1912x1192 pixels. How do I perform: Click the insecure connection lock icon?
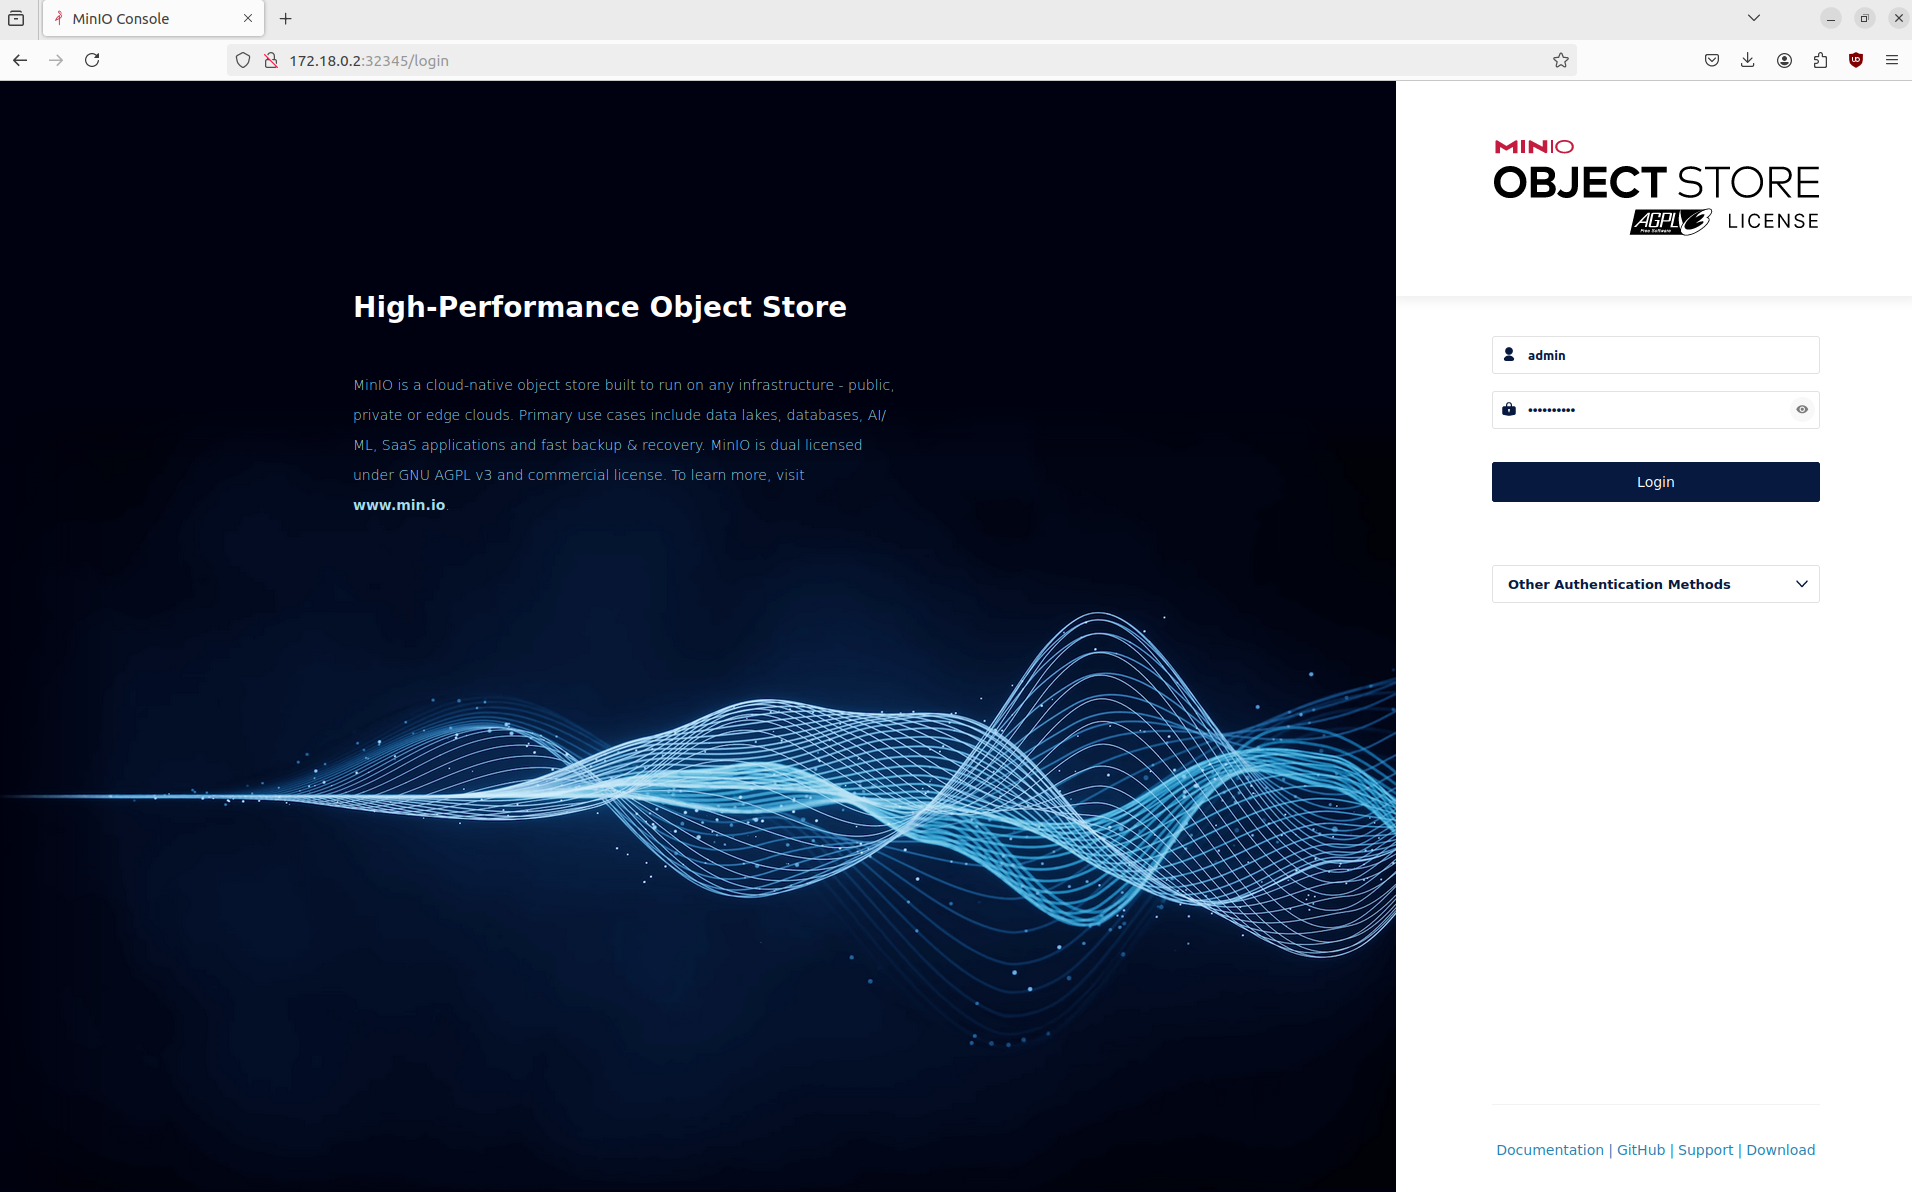[x=270, y=60]
